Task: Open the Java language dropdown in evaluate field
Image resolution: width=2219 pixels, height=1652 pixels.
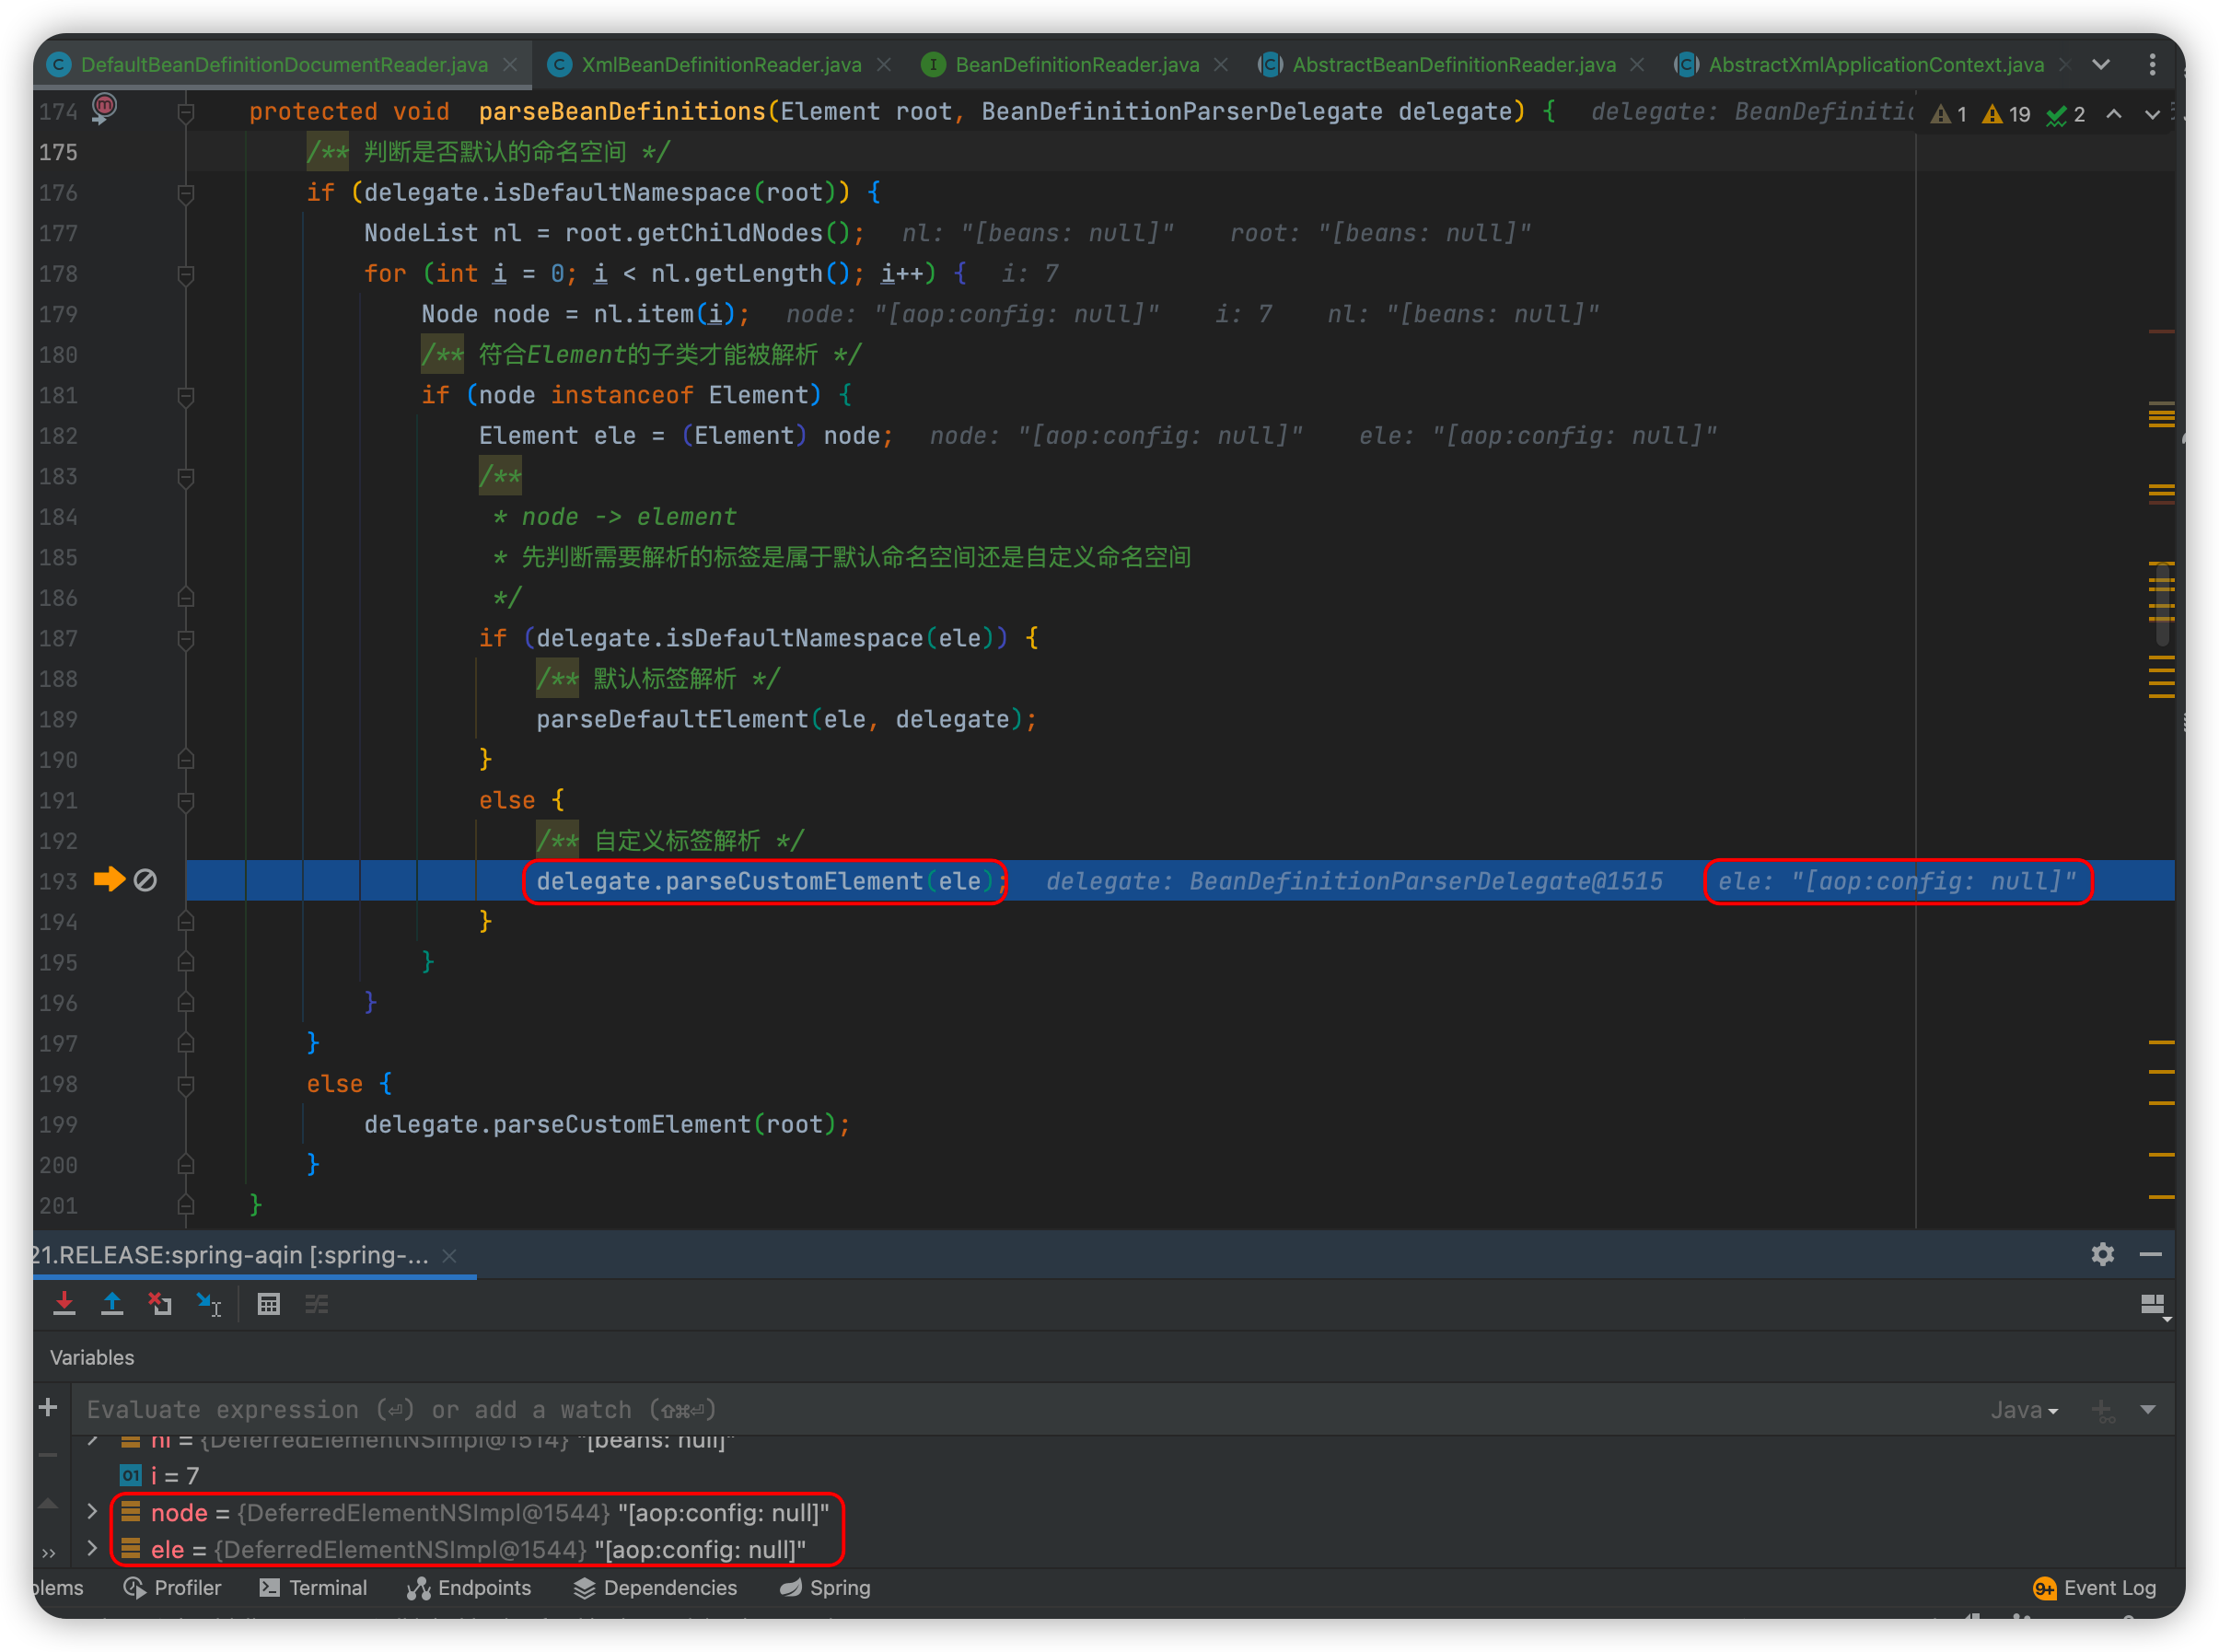Action: (x=2024, y=1410)
